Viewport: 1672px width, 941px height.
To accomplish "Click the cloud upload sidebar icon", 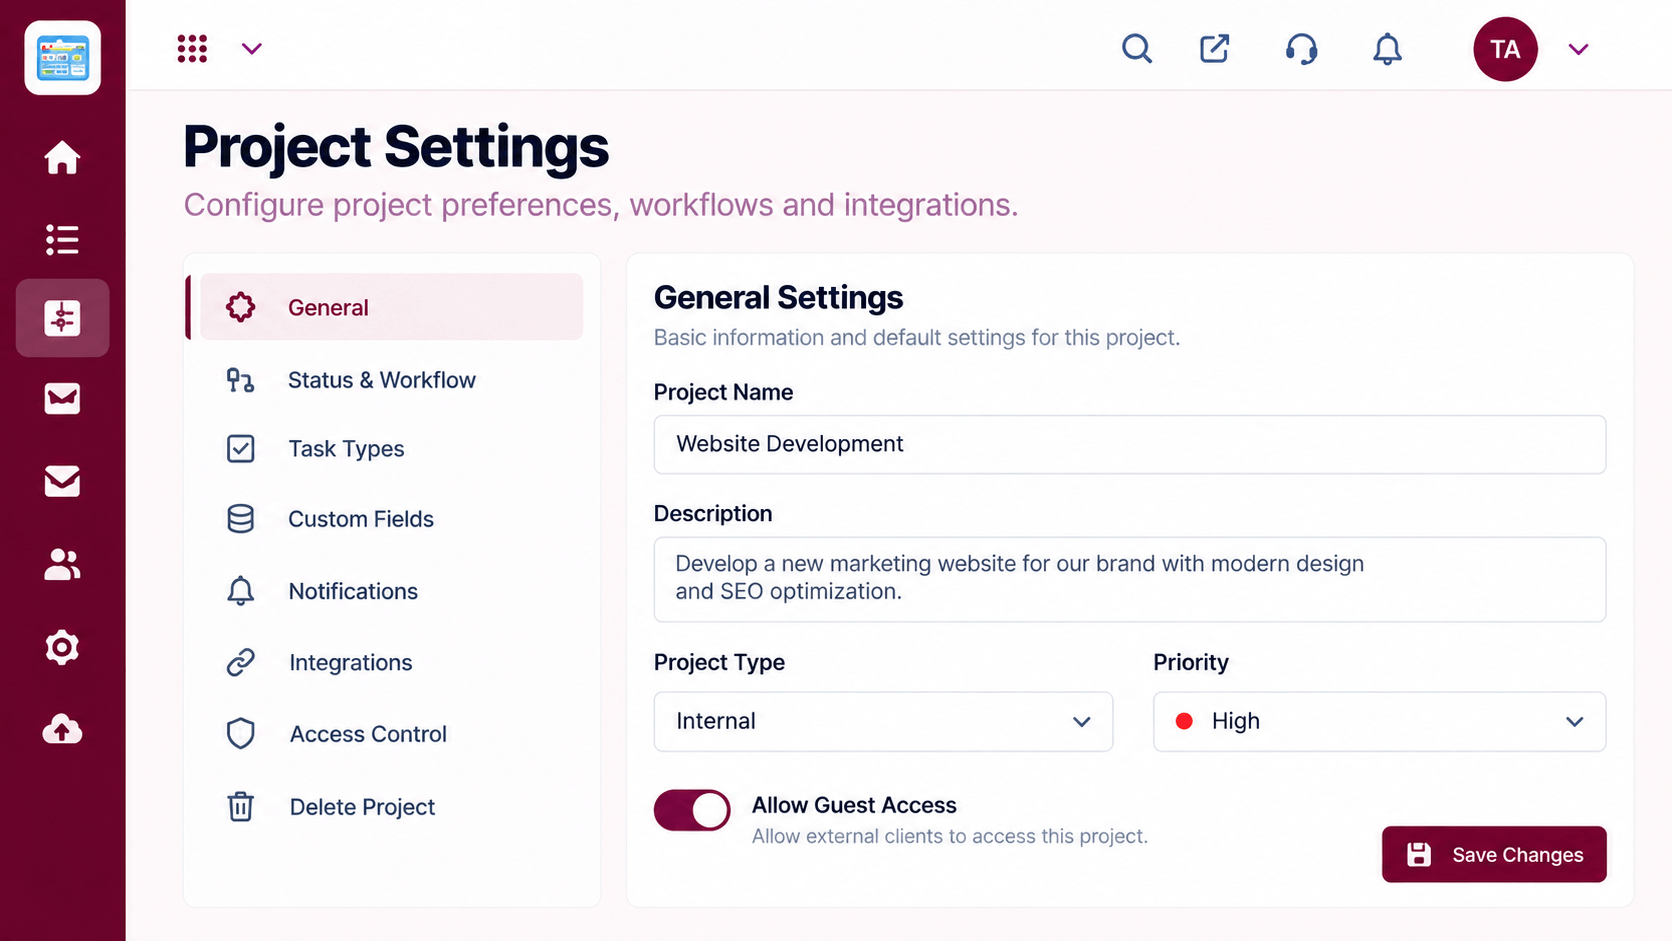I will (x=62, y=729).
